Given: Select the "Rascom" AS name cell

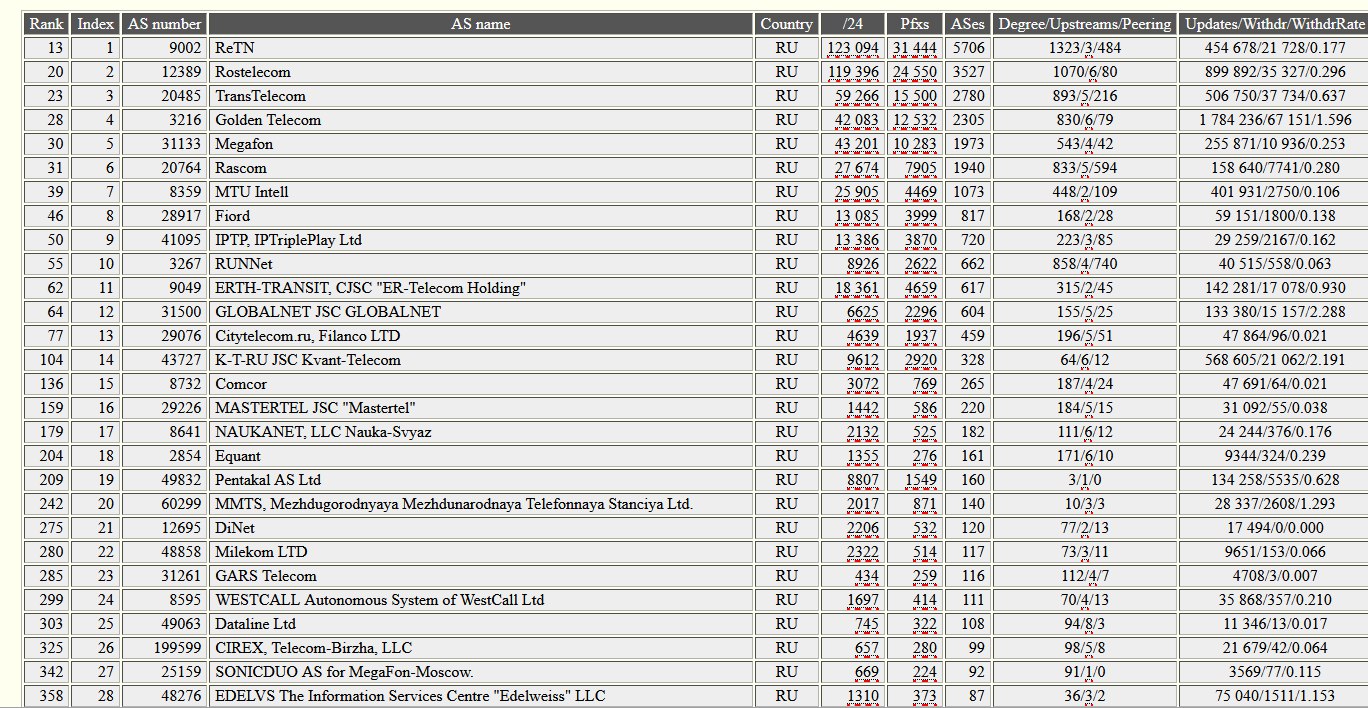Looking at the screenshot, I should pyautogui.click(x=481, y=168).
